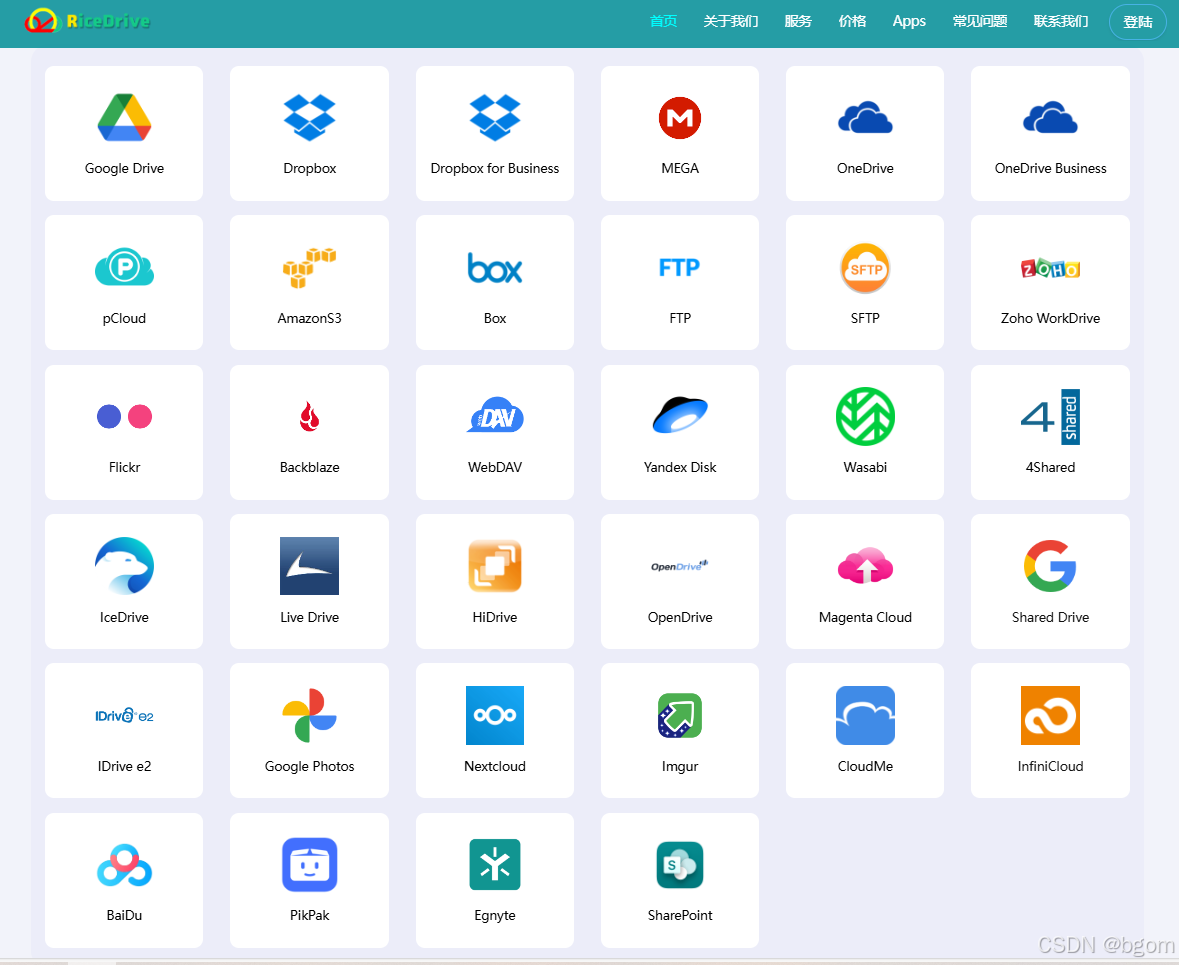Click the 'IDrive e2' label text
Viewport: 1179px width, 965px height.
[124, 766]
